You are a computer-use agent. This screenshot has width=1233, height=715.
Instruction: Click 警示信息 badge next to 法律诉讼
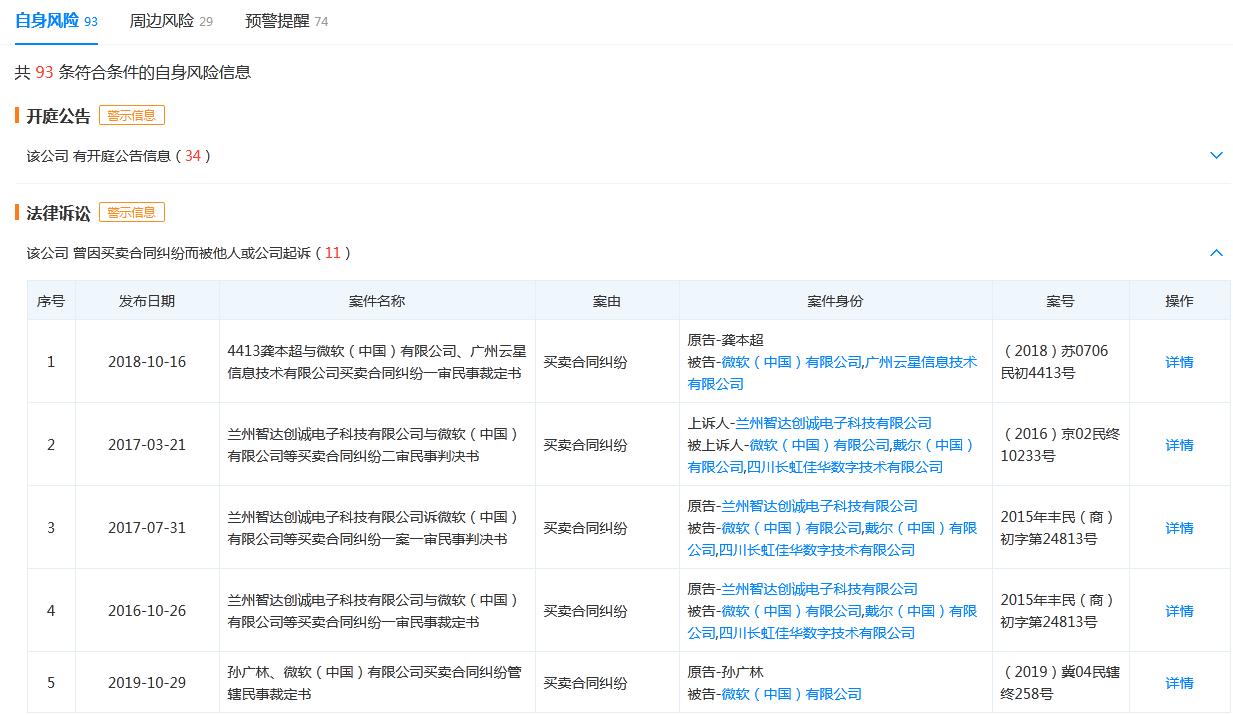131,212
